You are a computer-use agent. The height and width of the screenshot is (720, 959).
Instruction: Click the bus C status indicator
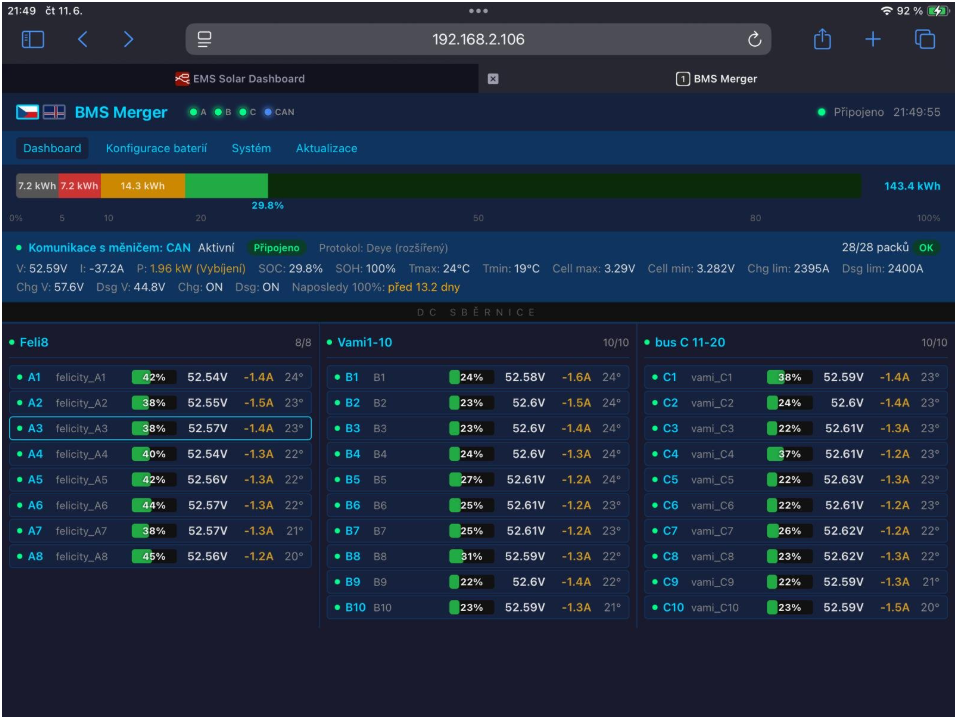(247, 112)
